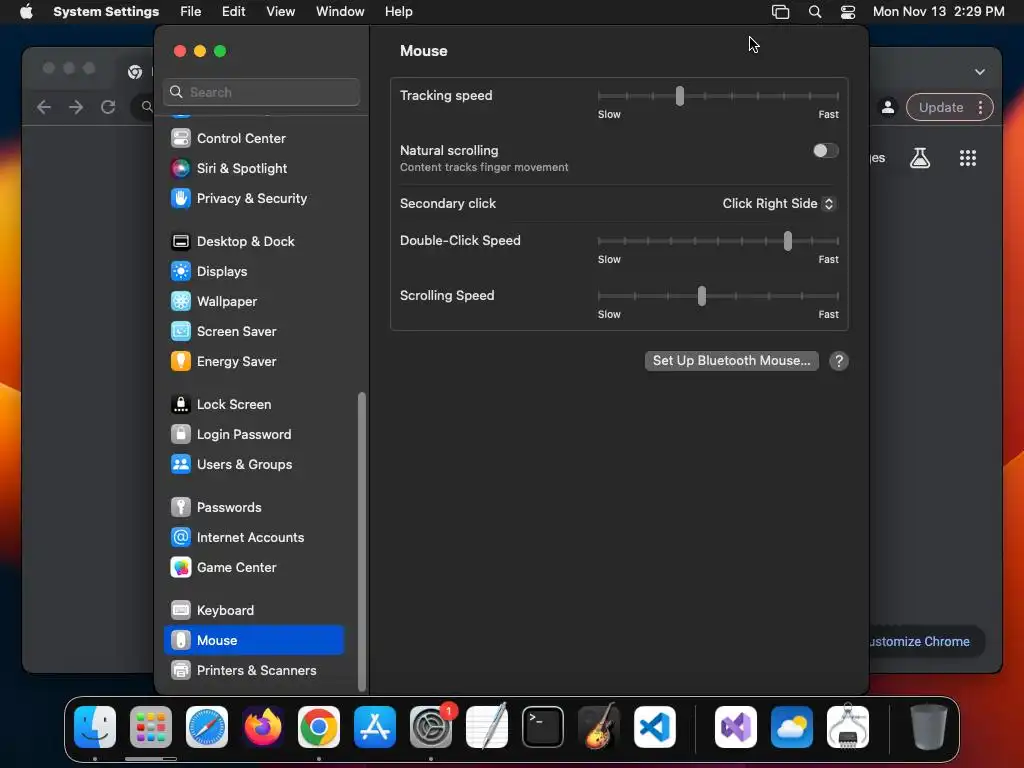Open Secondary click dropdown
Image resolution: width=1024 pixels, height=768 pixels.
pyautogui.click(x=779, y=204)
